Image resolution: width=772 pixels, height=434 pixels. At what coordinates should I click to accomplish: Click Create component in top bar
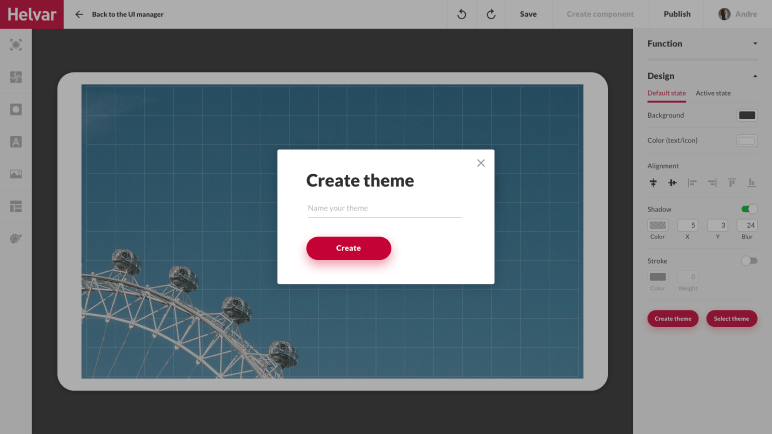coord(600,14)
